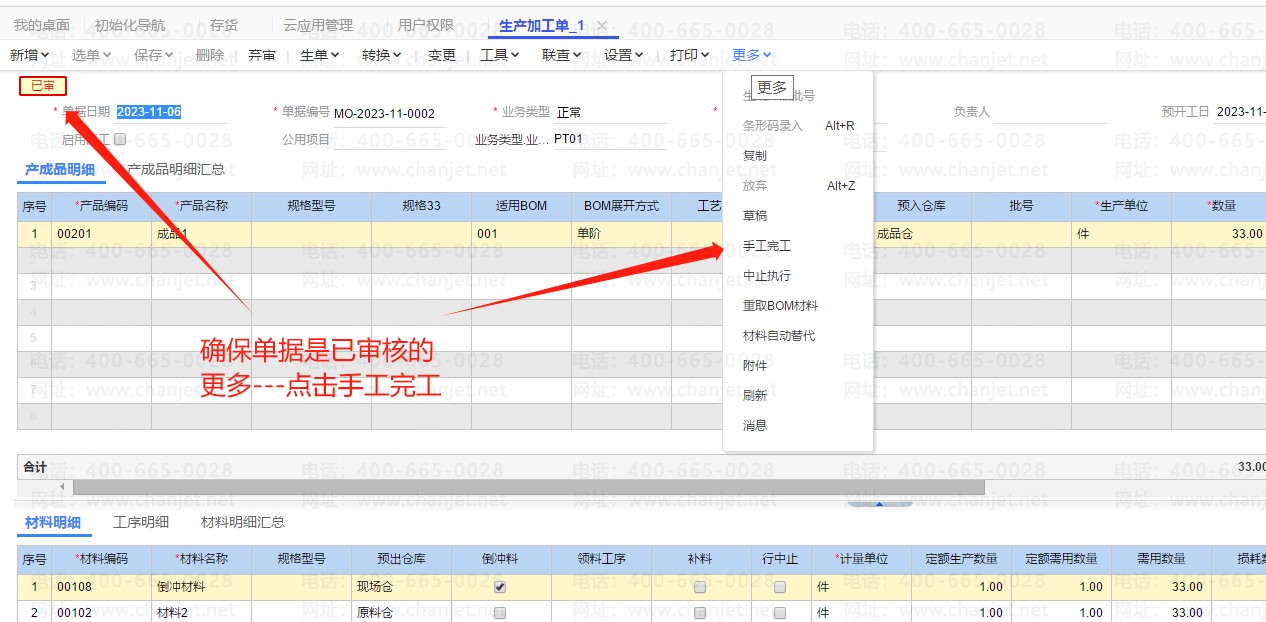Click the horizontal scrollbar thumb
Viewport: 1266px width, 622px height.
point(529,487)
